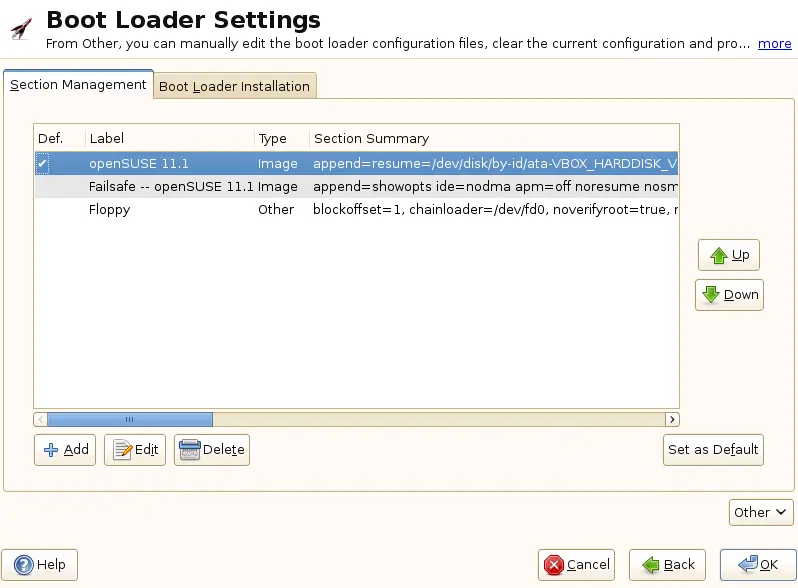Cancel the dialog with the red X button
This screenshot has width=798, height=588.
pyautogui.click(x=576, y=565)
